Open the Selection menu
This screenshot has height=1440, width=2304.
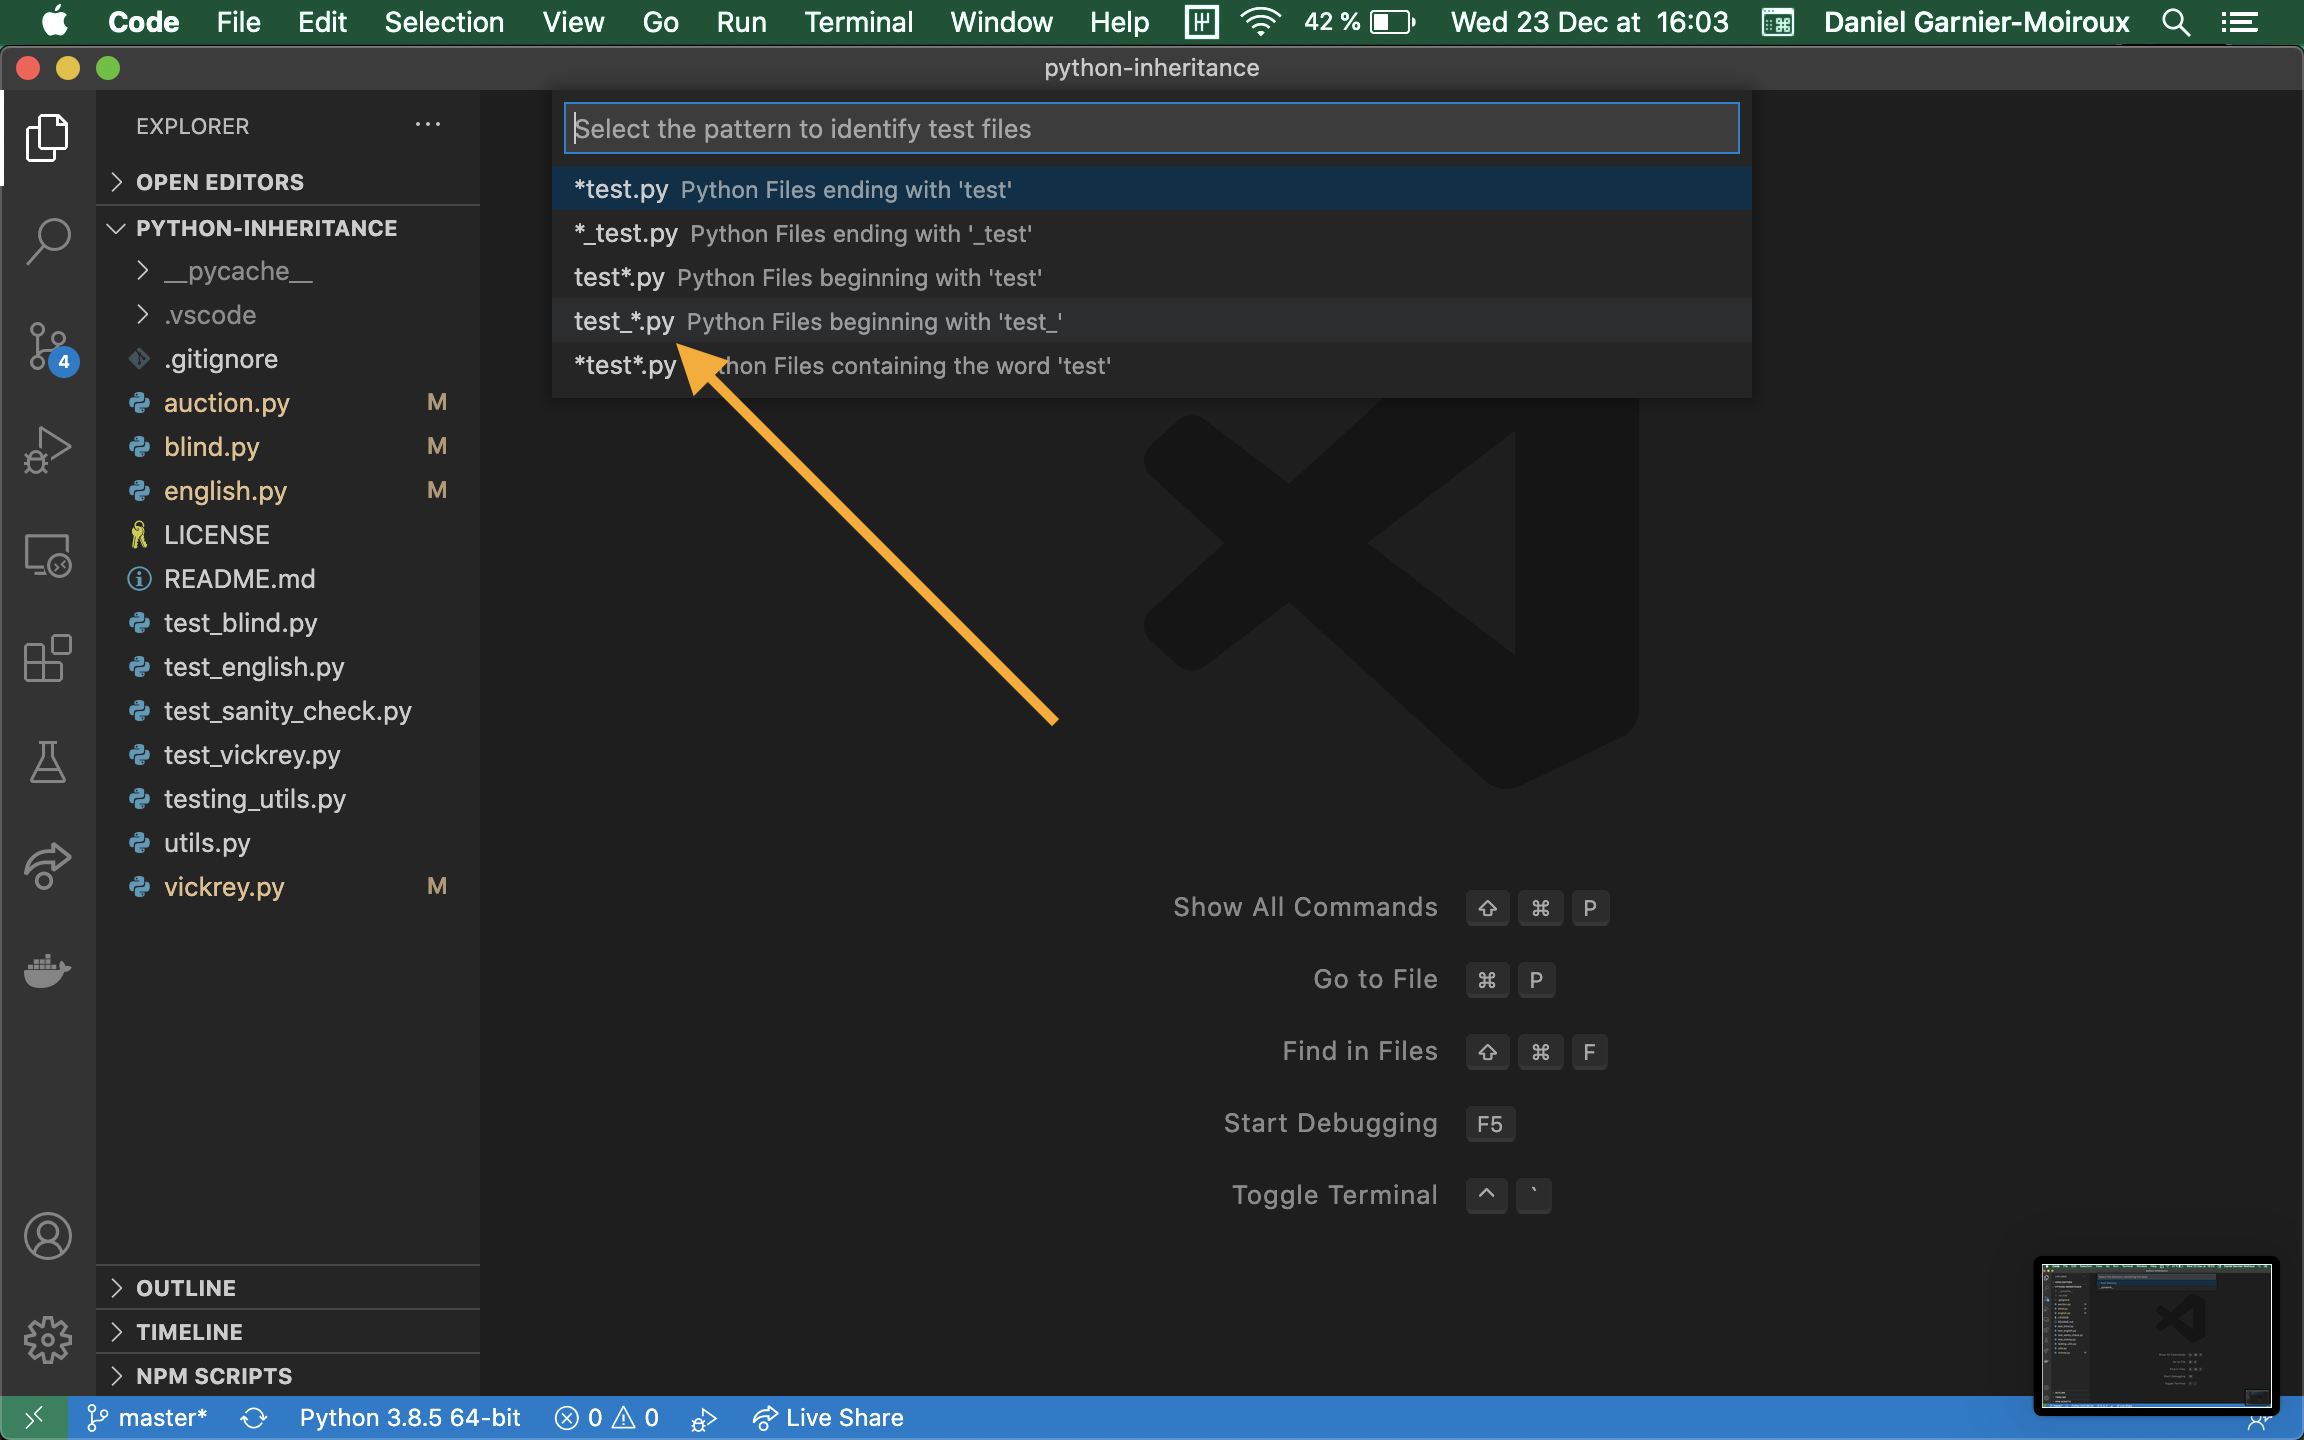coord(444,22)
